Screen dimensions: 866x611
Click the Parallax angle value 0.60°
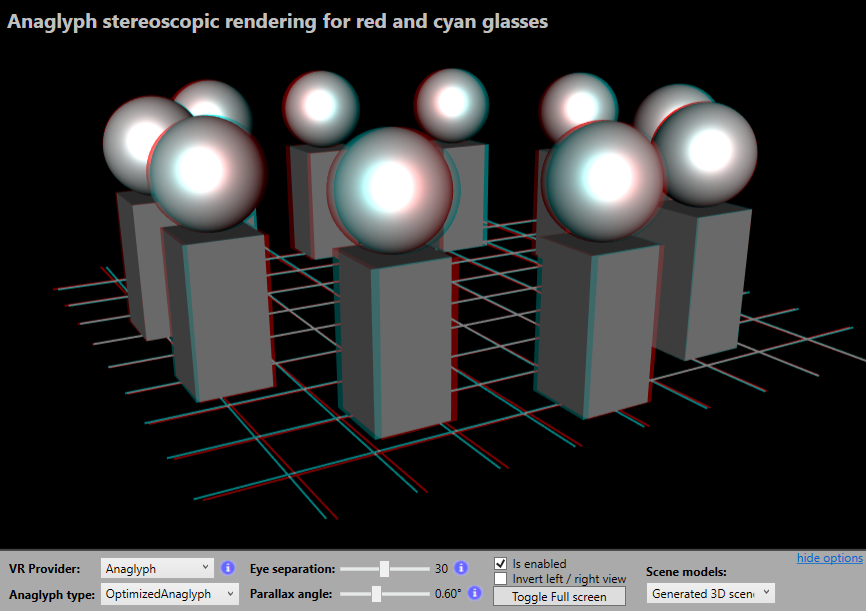[448, 594]
